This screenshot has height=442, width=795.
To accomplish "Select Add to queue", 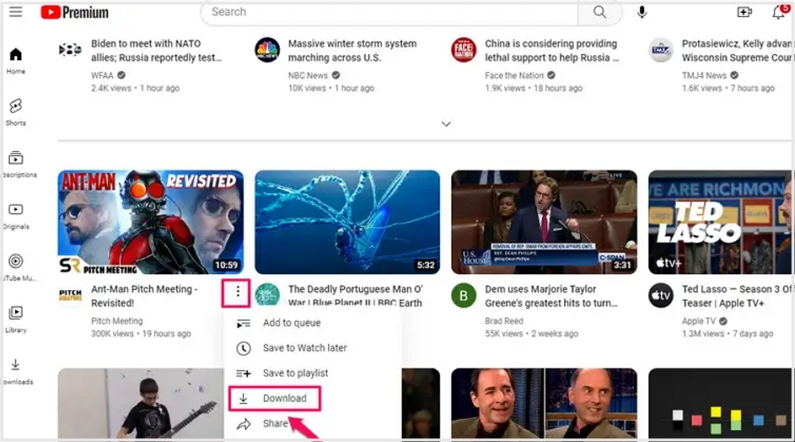I will point(312,323).
